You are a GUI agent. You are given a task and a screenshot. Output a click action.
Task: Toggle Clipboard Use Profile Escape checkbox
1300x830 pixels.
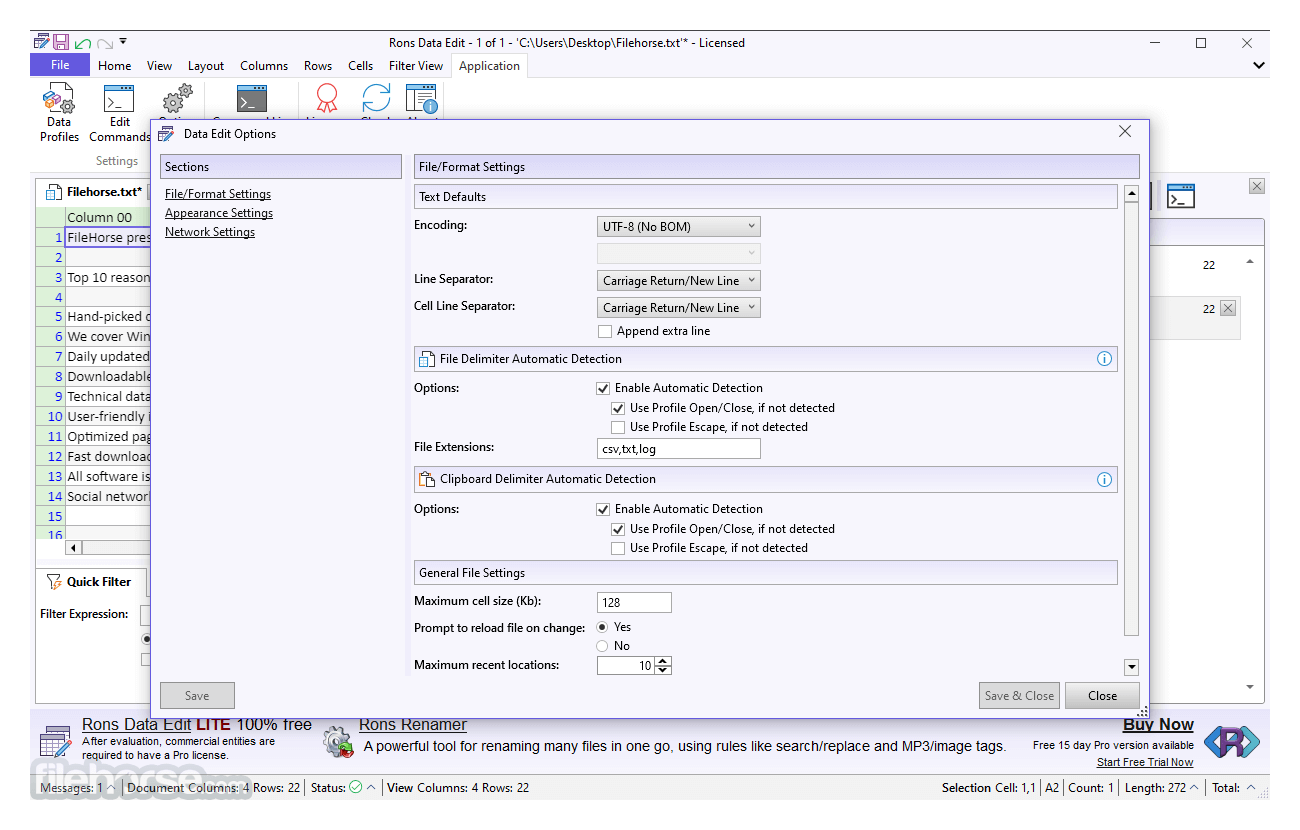click(618, 548)
